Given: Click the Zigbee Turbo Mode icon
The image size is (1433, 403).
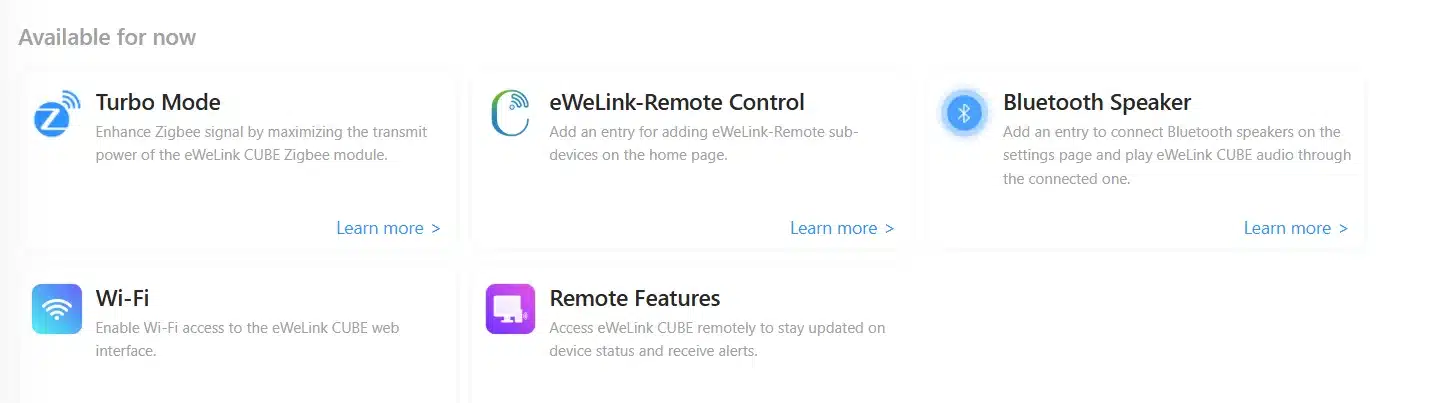Looking at the screenshot, I should tap(56, 113).
